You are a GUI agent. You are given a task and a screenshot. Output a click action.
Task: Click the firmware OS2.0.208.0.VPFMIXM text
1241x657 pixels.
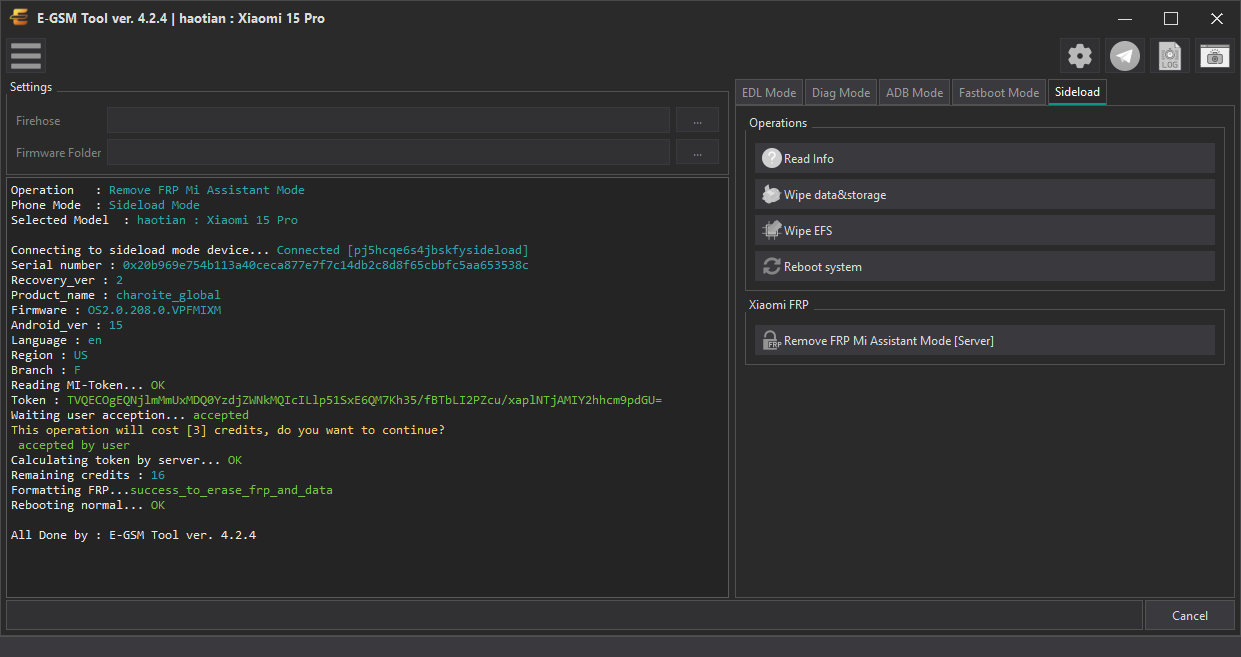(x=154, y=310)
